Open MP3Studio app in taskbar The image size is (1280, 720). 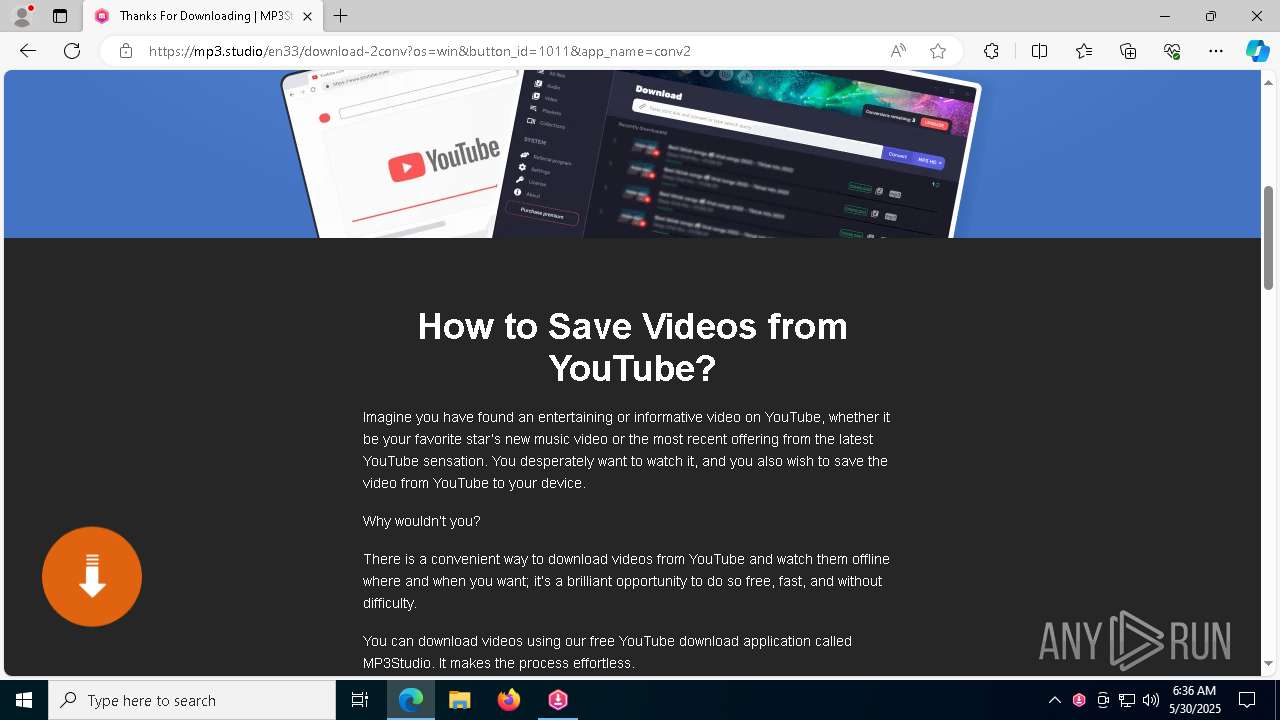(x=558, y=700)
